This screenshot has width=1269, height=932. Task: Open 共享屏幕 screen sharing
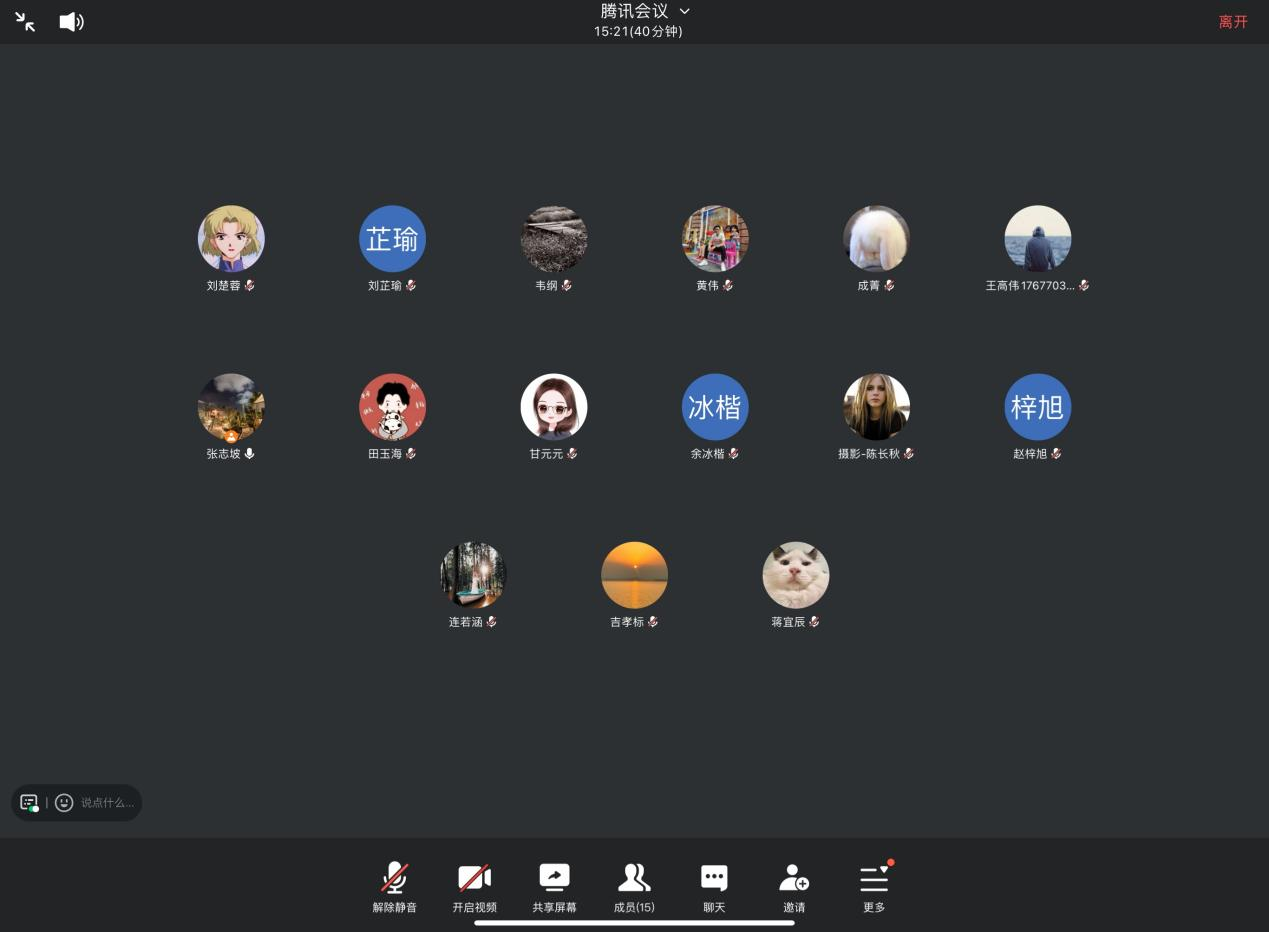point(554,887)
